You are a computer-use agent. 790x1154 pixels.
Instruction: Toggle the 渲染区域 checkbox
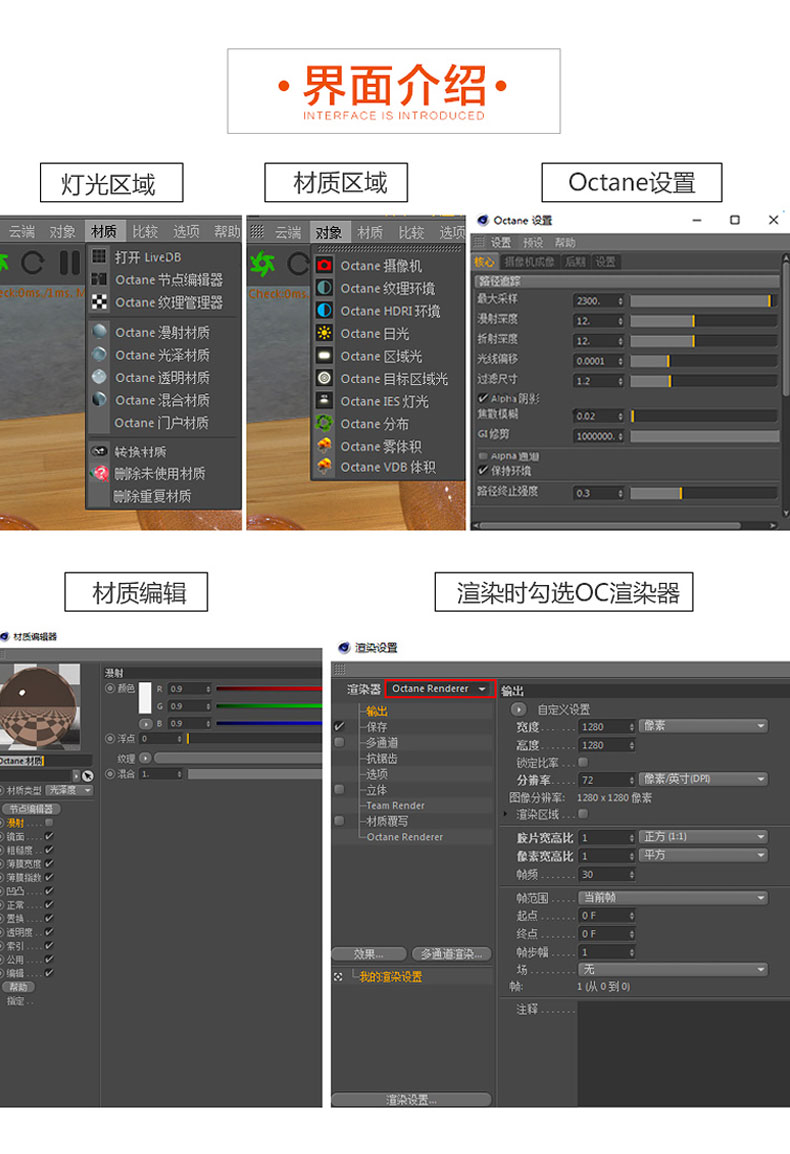(x=583, y=814)
